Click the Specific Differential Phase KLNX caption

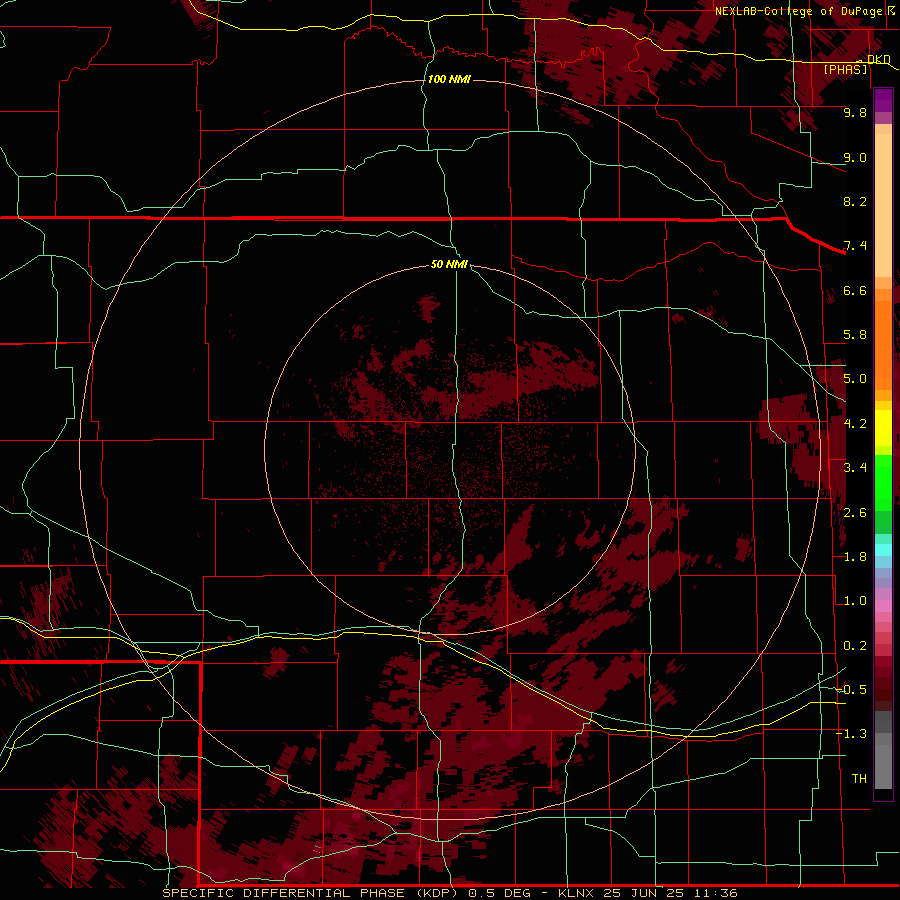coord(449,893)
